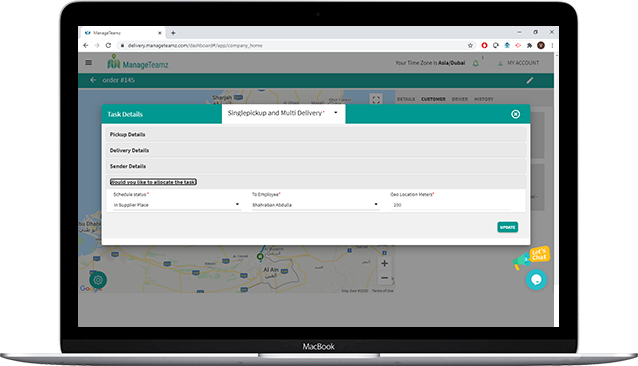
Task: Click the UPDATE button
Action: pyautogui.click(x=507, y=227)
